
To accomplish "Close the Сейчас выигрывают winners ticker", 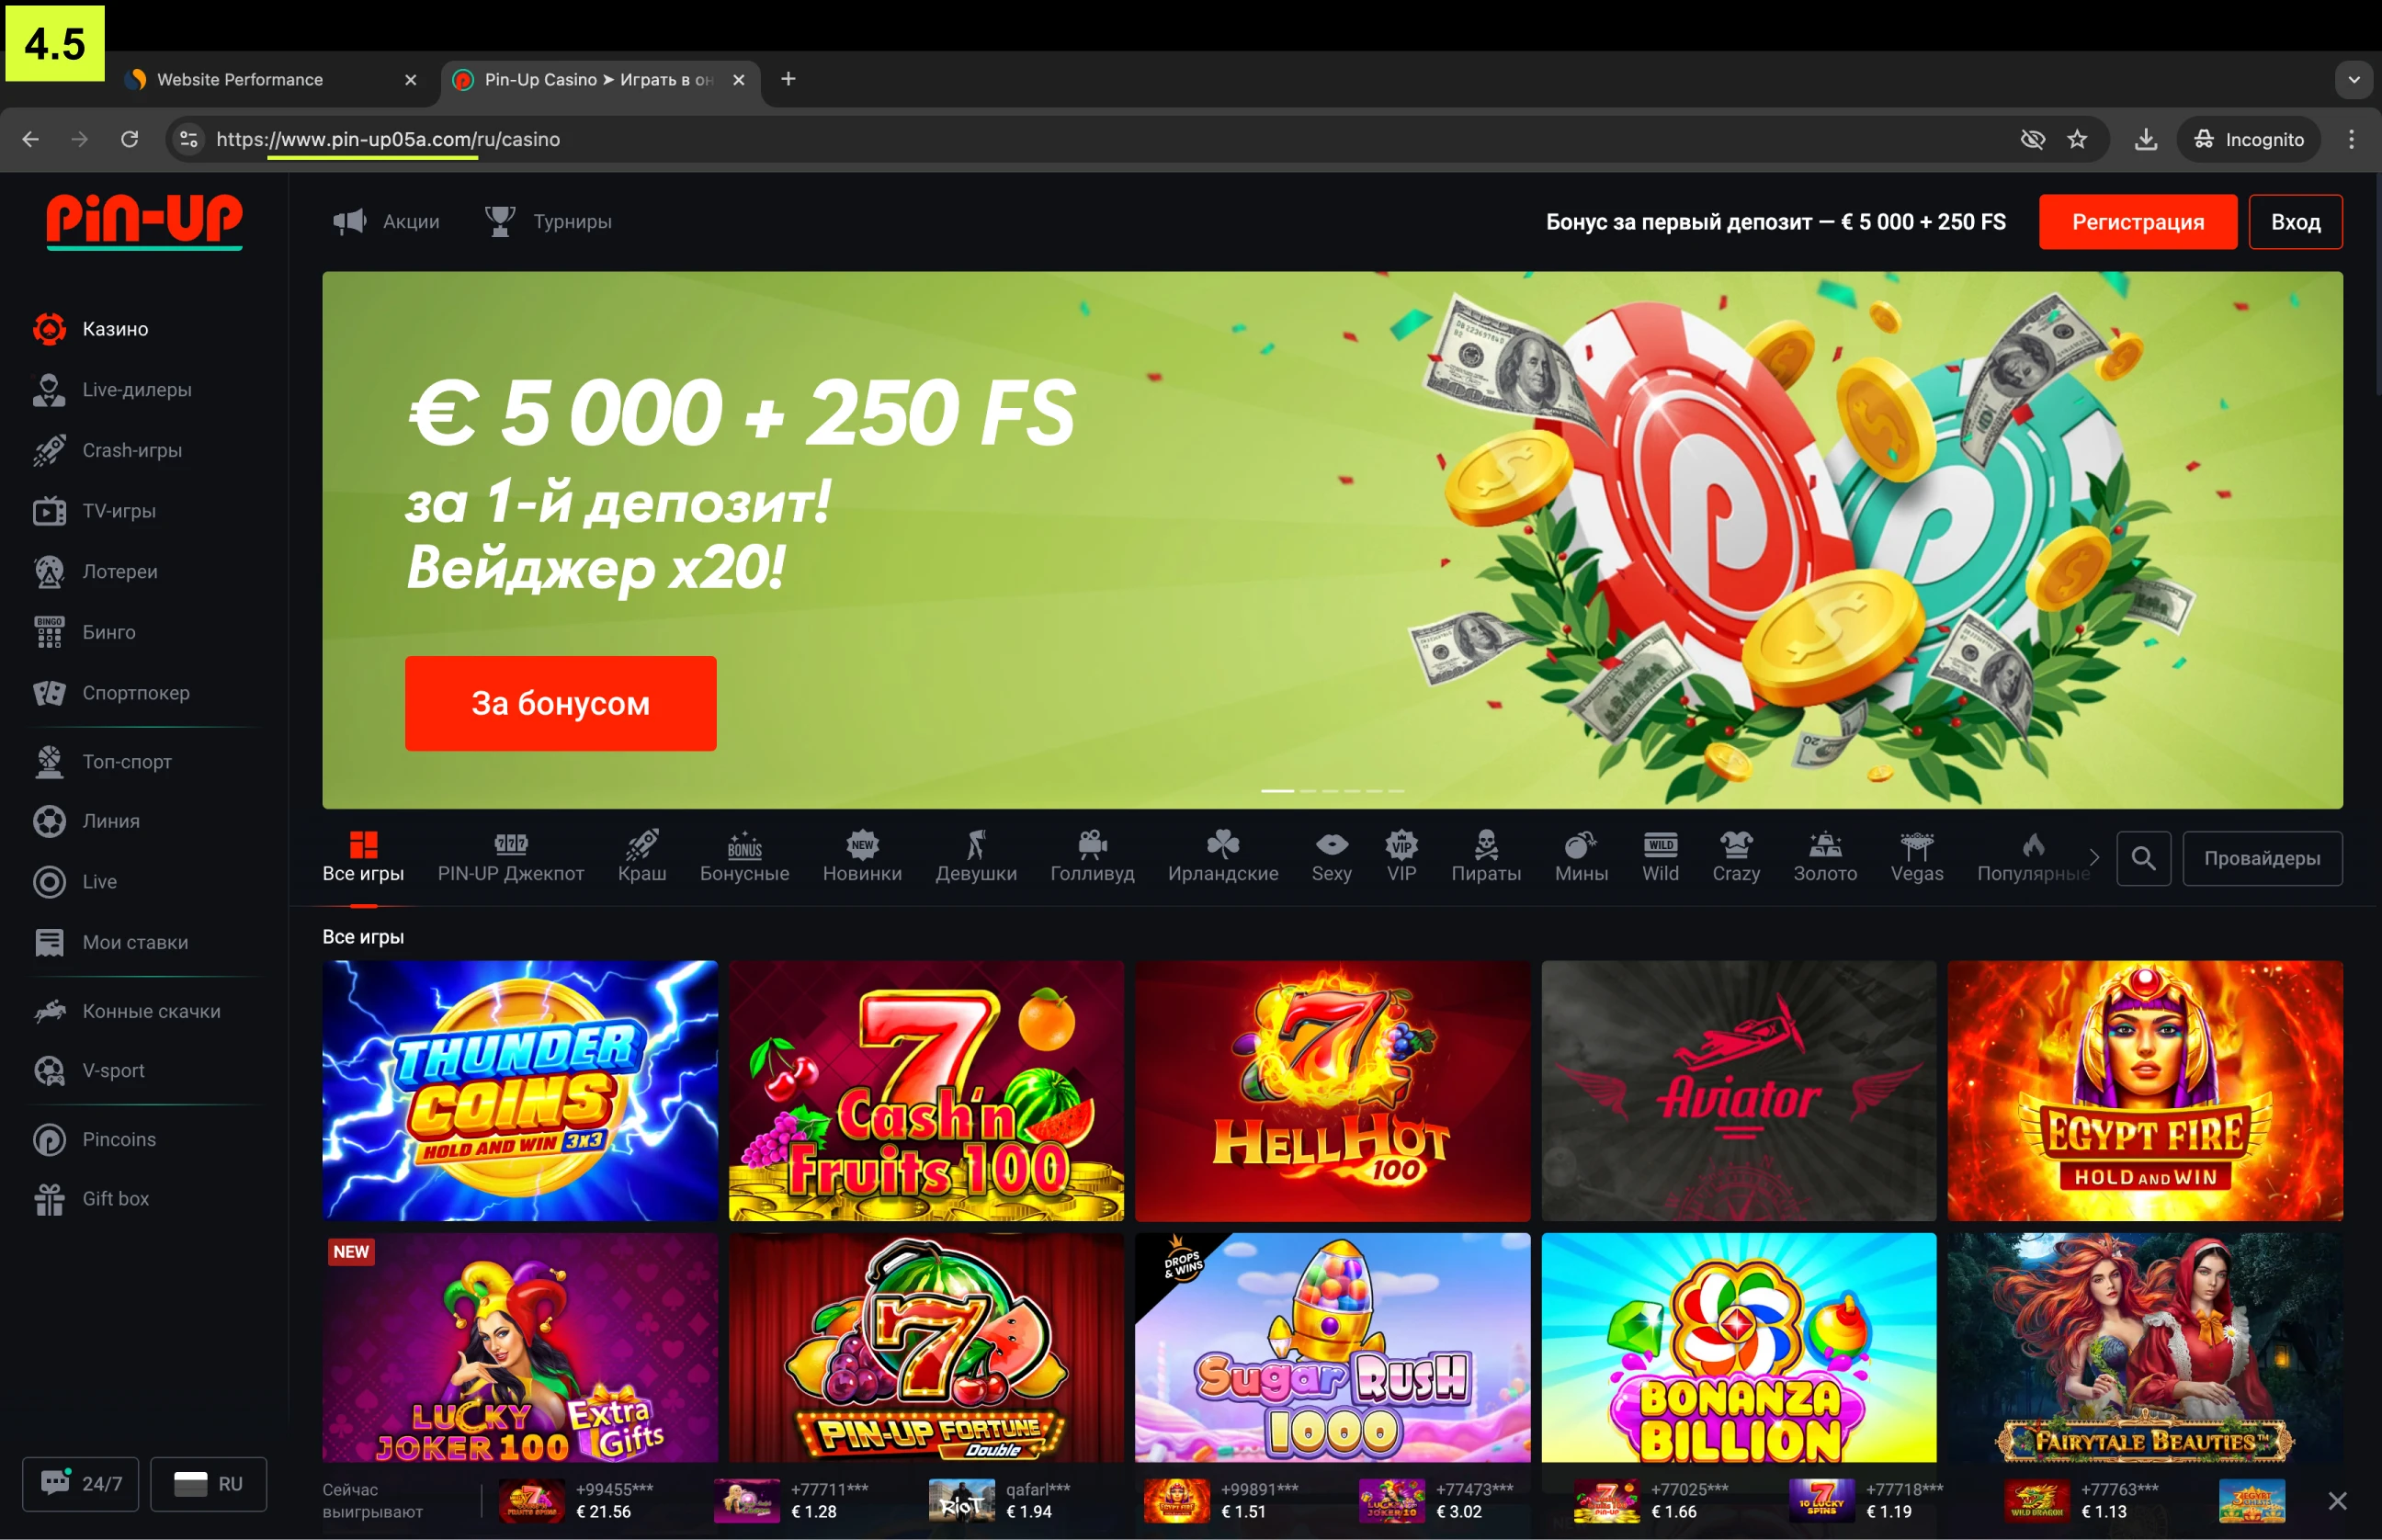I will point(2337,1500).
